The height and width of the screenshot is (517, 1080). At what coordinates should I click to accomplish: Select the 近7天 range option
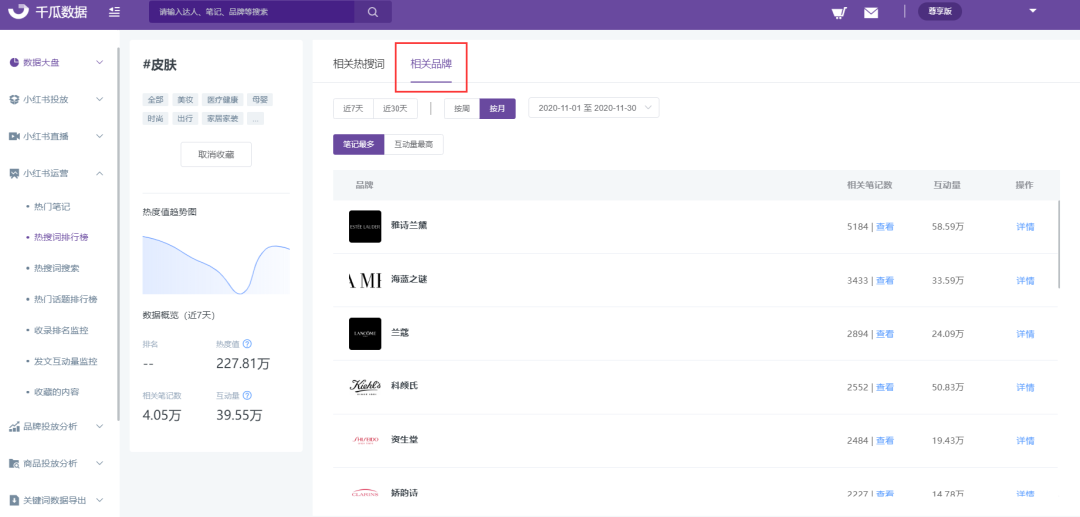tap(352, 108)
